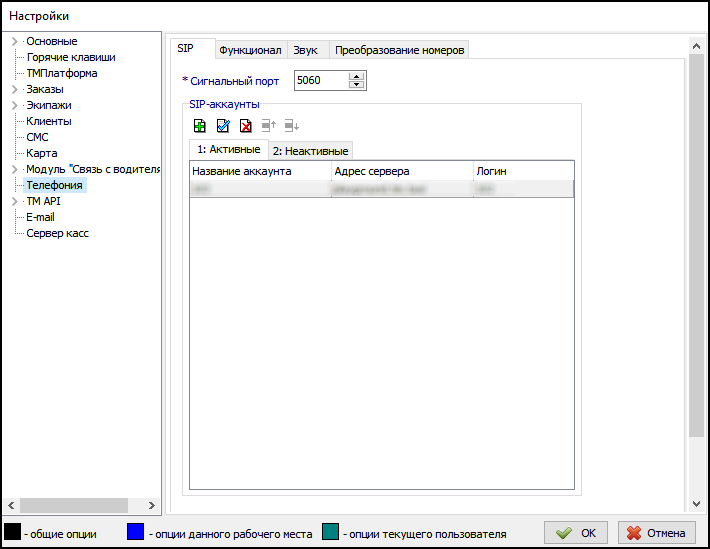Click the edit SIP account icon
The height and width of the screenshot is (549, 710).
pos(223,126)
